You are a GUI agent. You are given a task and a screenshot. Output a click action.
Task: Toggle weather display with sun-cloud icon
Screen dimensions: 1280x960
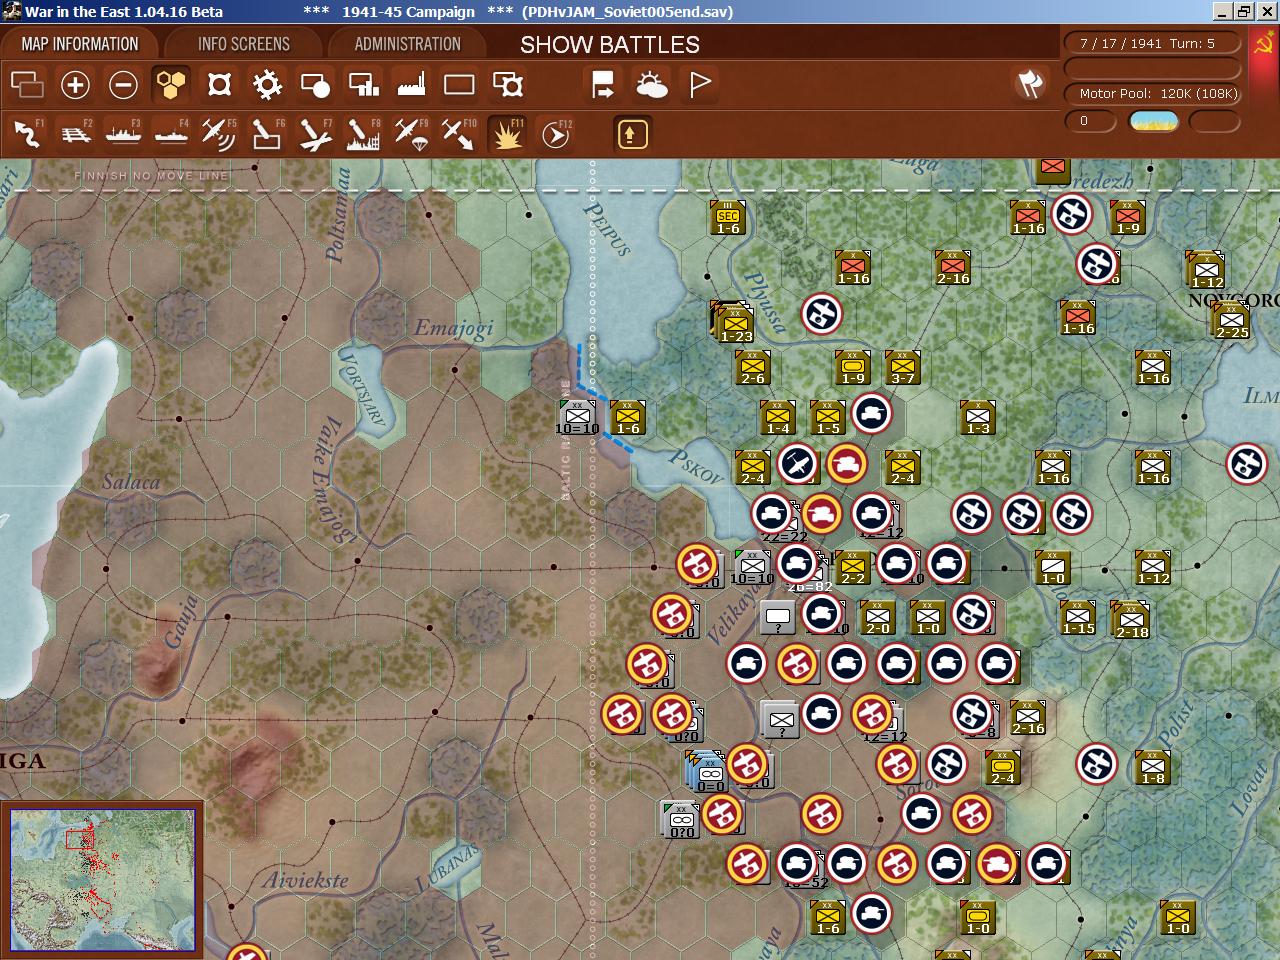pos(651,85)
